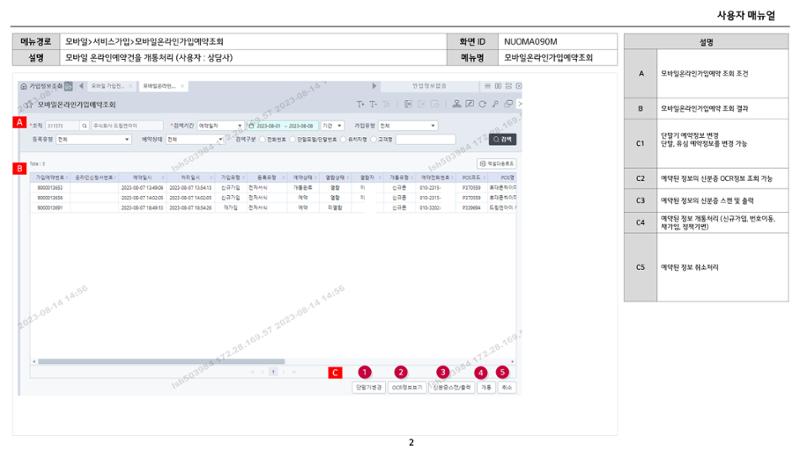Go to page 1 in pagination
800x450 pixels.
tap(273, 372)
